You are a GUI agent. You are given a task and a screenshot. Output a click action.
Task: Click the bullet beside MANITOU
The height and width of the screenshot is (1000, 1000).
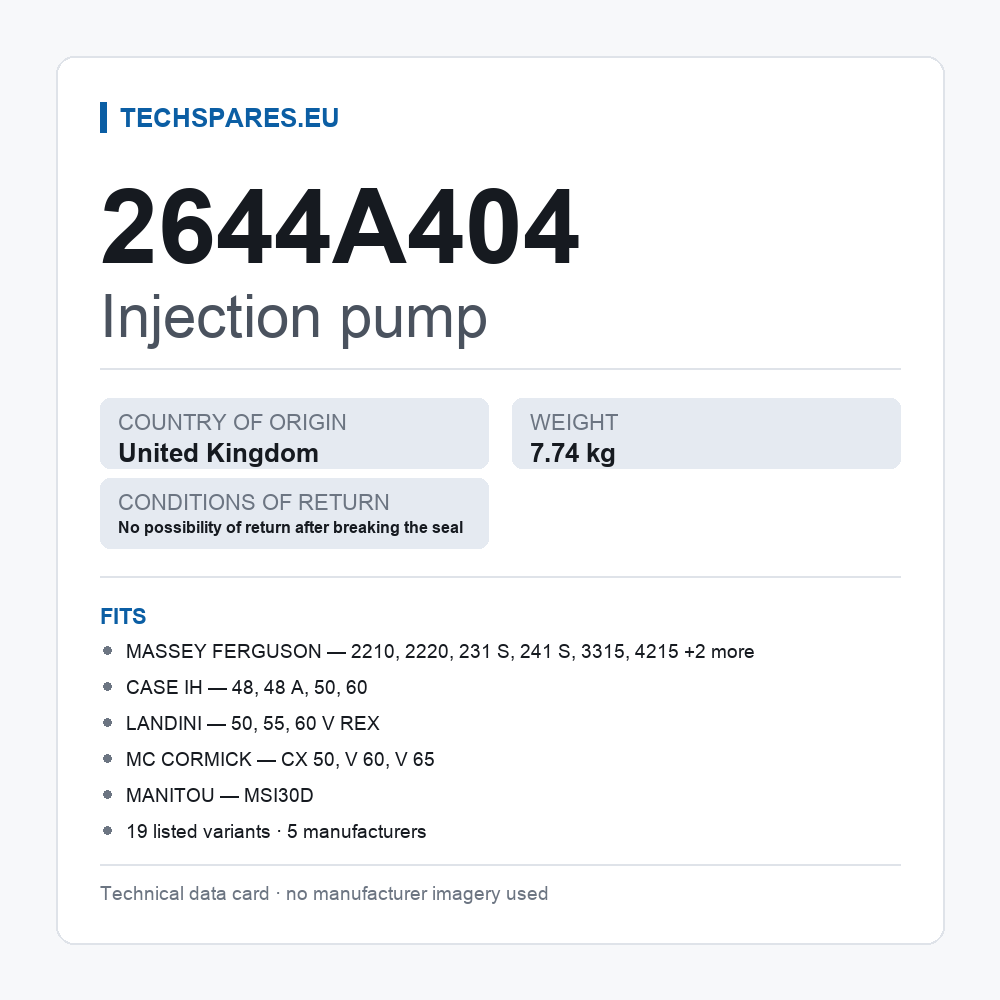click(x=108, y=795)
